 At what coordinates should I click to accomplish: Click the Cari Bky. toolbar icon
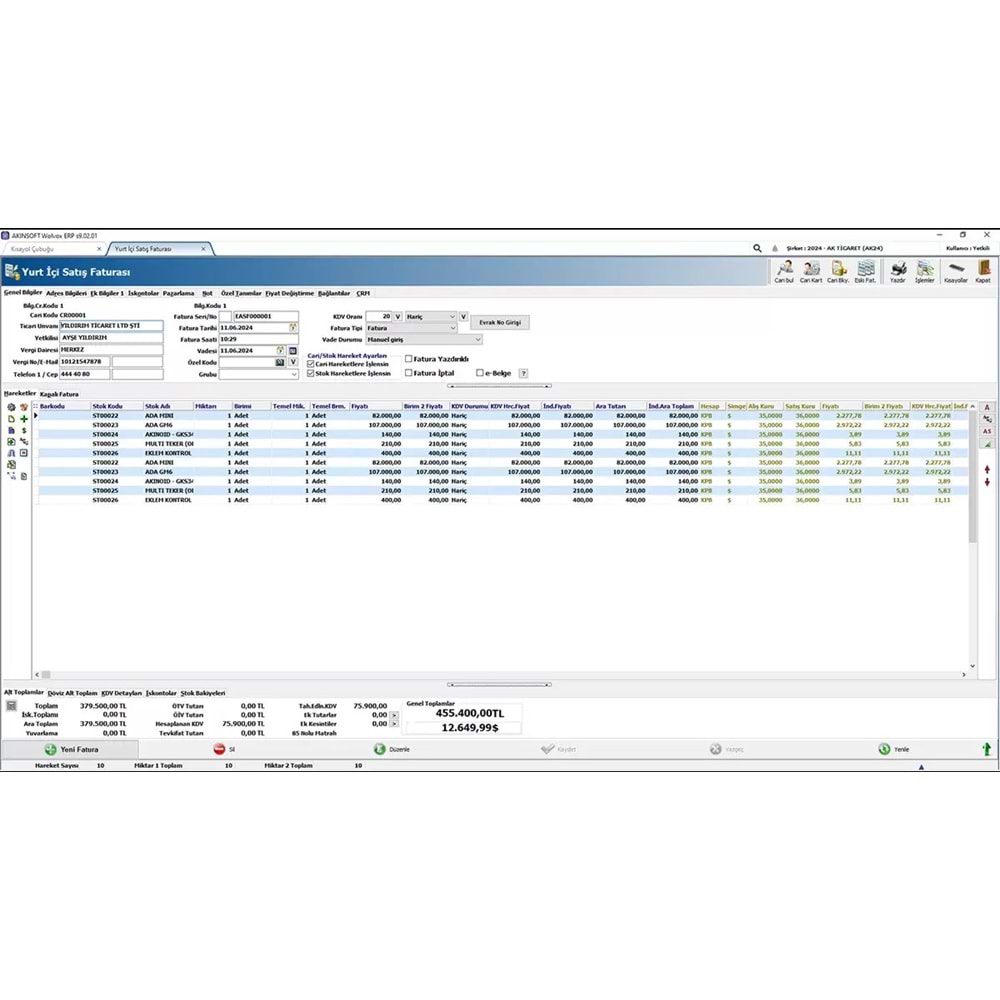tap(838, 271)
